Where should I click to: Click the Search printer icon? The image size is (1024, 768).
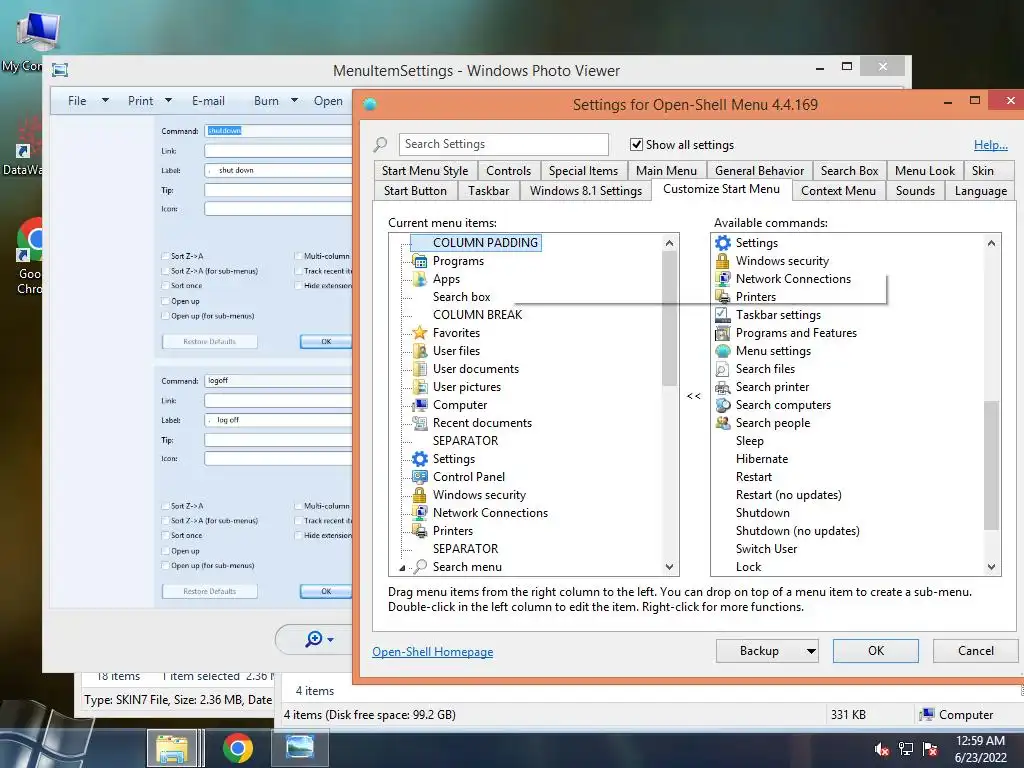pyautogui.click(x=722, y=387)
